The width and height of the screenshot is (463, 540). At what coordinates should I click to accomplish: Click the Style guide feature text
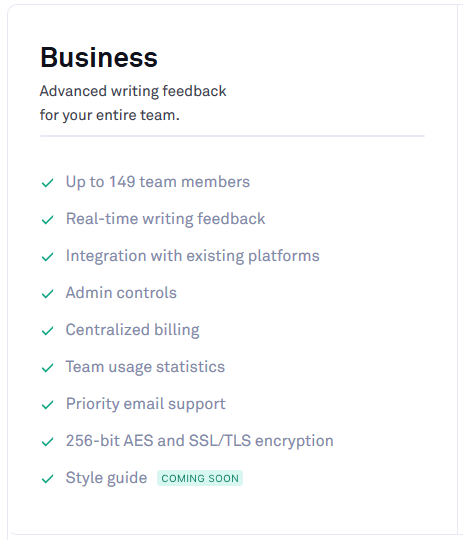tap(106, 478)
